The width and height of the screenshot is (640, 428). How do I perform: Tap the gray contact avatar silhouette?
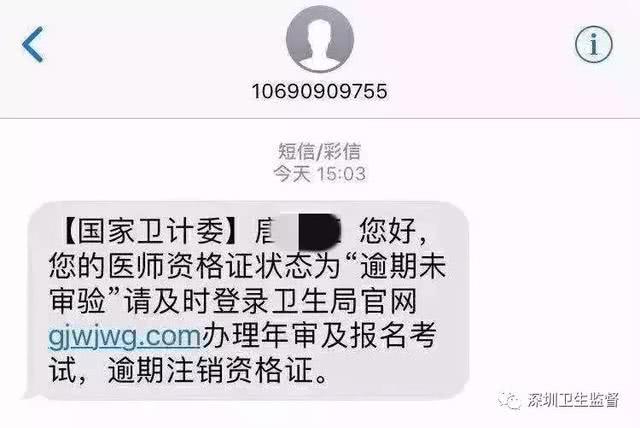pyautogui.click(x=320, y=40)
